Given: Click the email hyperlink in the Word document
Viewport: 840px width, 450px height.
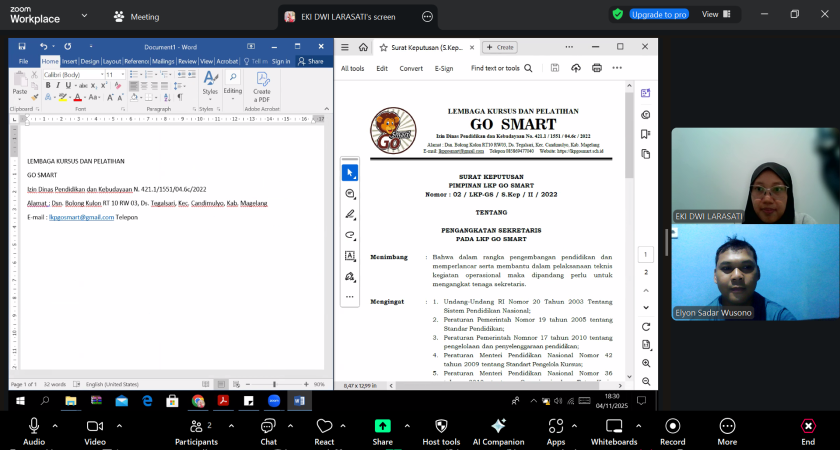Looking at the screenshot, I should tap(80, 217).
